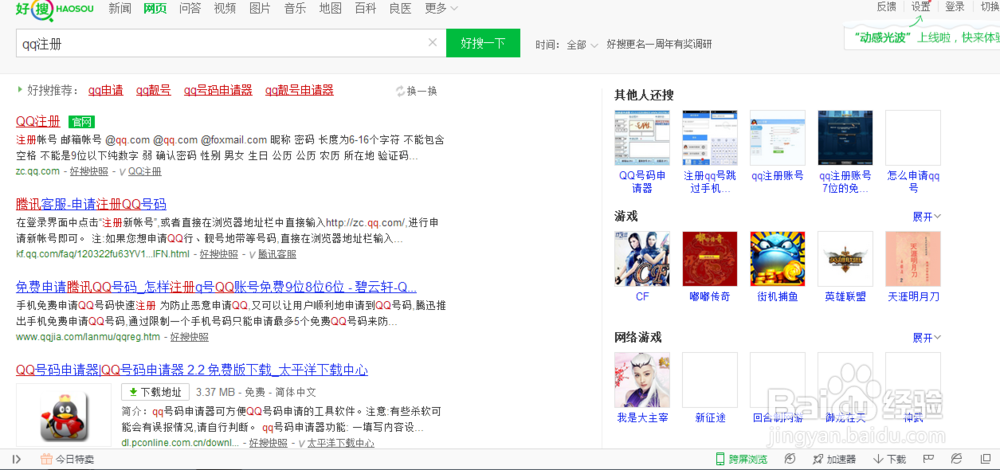Click the qq靓号申请器 suggested search

(299, 91)
